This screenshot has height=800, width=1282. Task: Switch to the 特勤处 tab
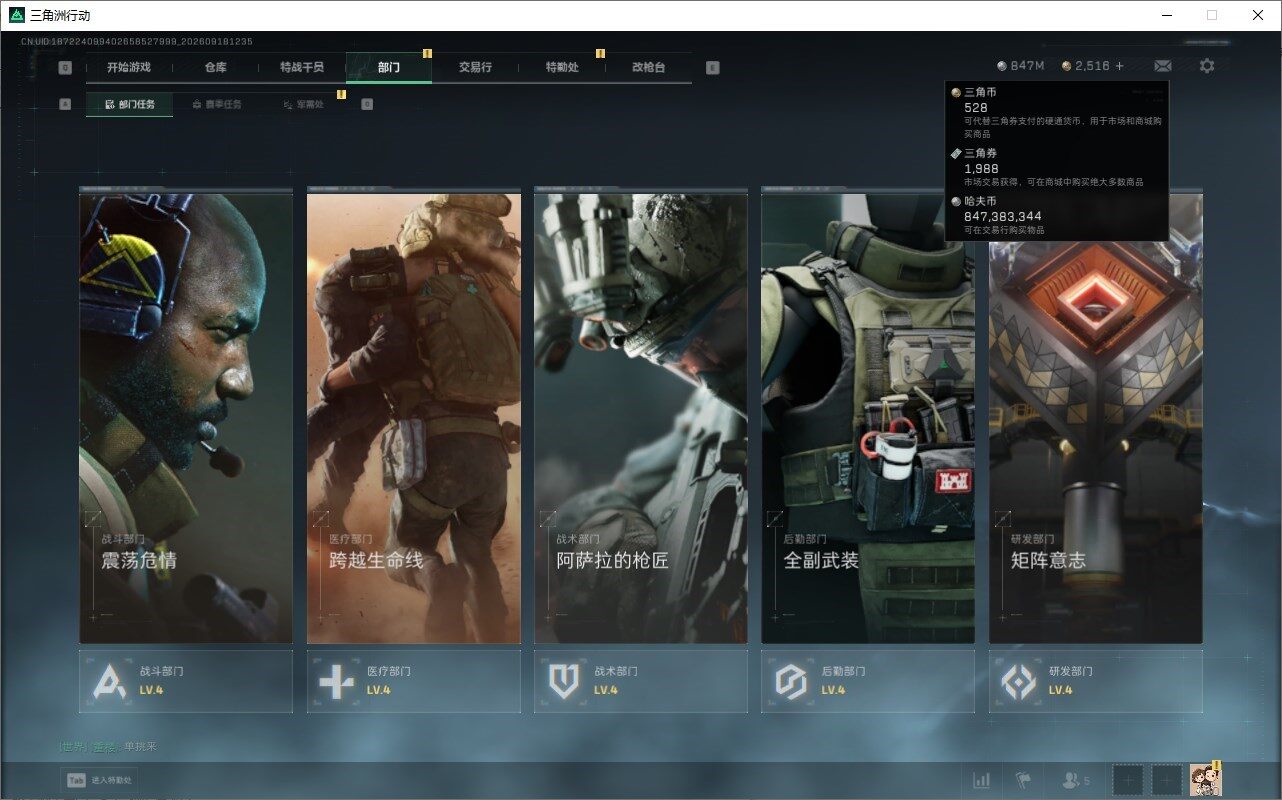[x=562, y=67]
